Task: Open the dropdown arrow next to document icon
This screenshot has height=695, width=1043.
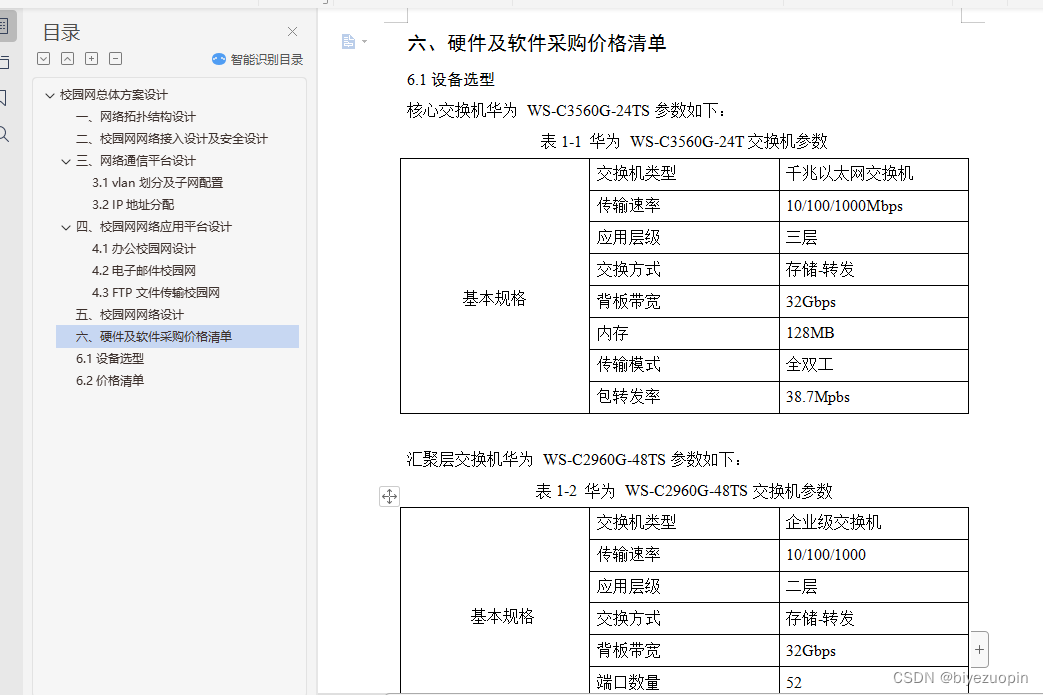Action: [364, 41]
